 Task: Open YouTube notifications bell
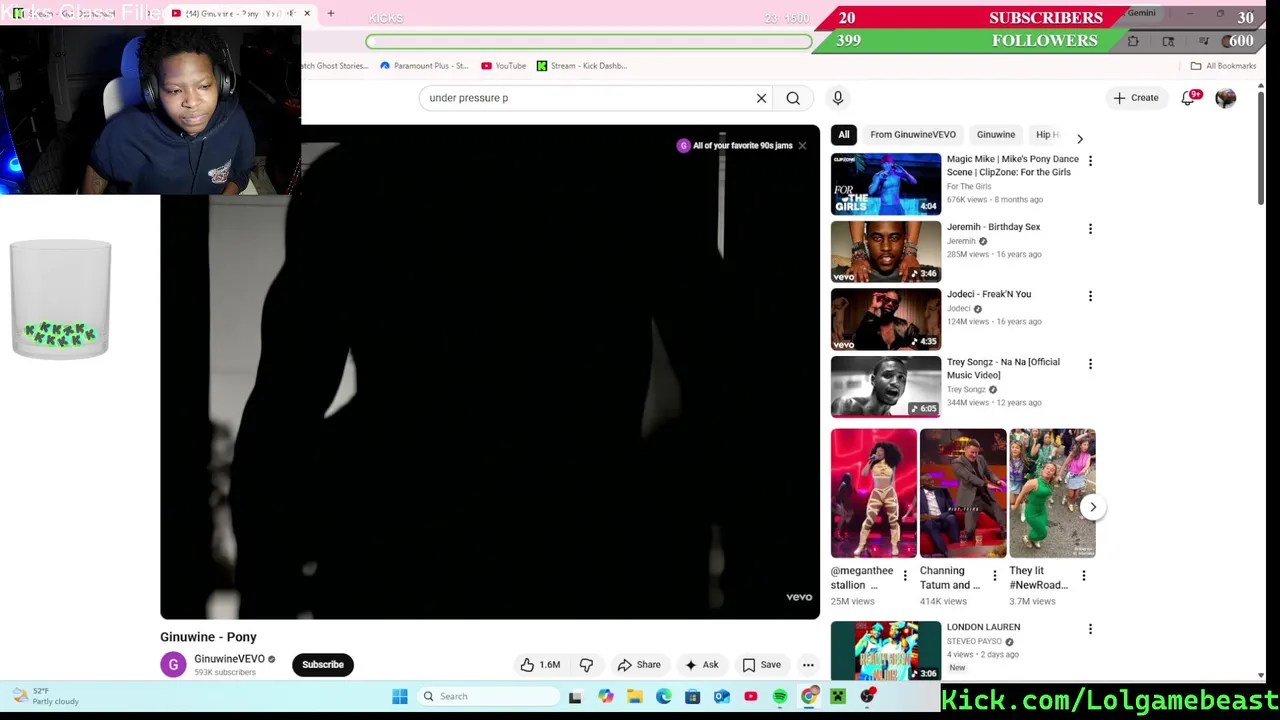1188,98
